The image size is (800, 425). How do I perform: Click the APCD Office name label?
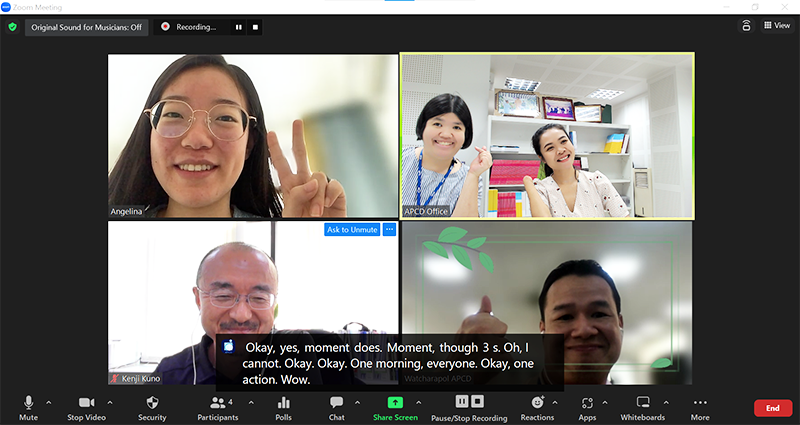click(426, 211)
